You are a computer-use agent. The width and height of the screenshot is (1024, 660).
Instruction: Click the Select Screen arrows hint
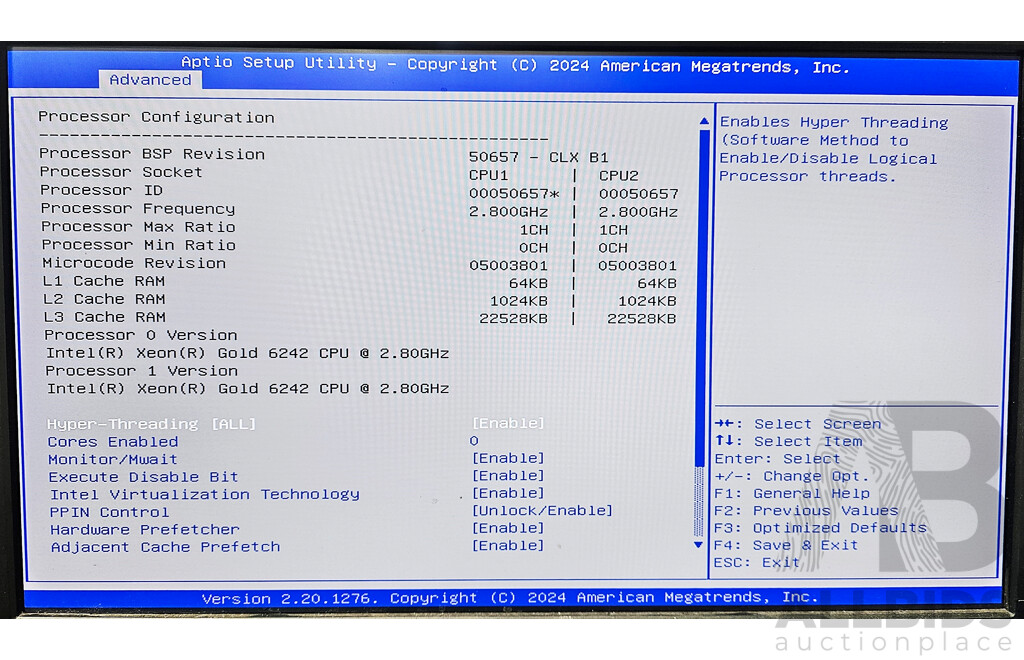point(798,424)
